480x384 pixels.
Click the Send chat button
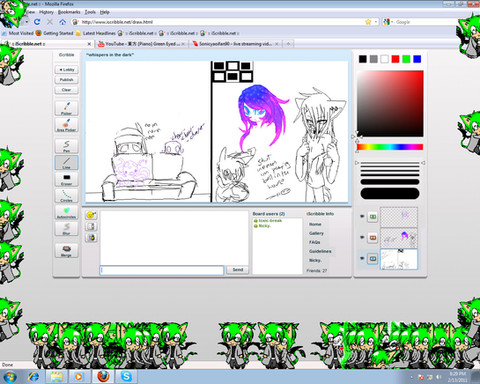pyautogui.click(x=237, y=270)
